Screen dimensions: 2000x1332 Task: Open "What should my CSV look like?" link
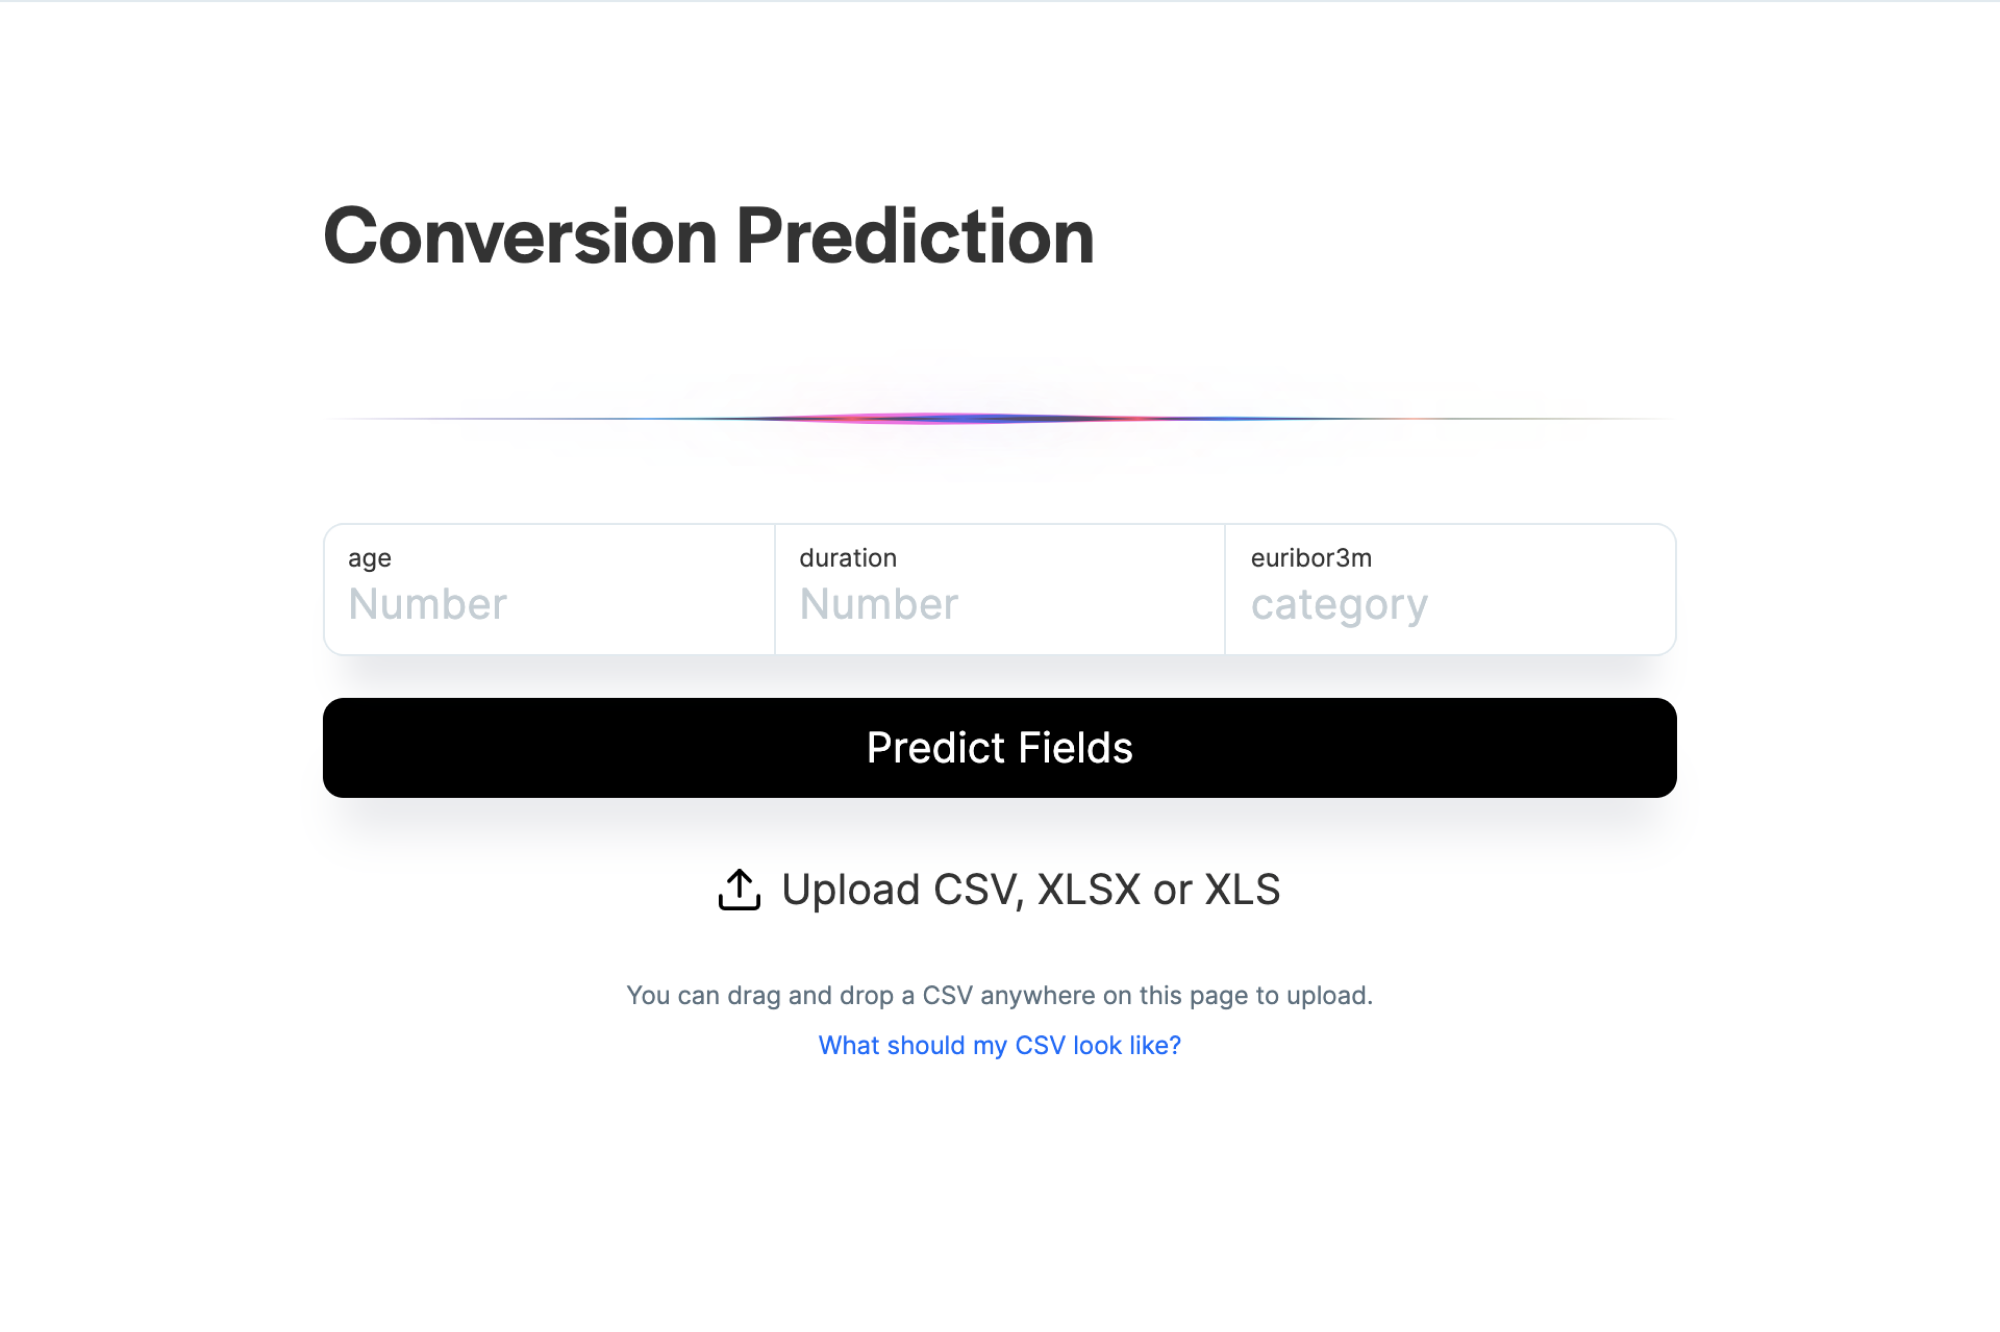pyautogui.click(x=999, y=1045)
